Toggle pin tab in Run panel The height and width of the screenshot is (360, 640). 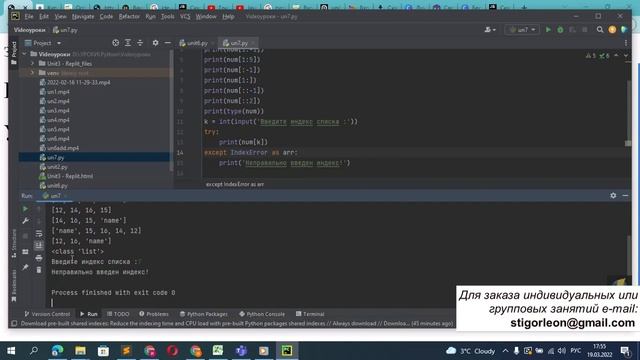(25, 267)
